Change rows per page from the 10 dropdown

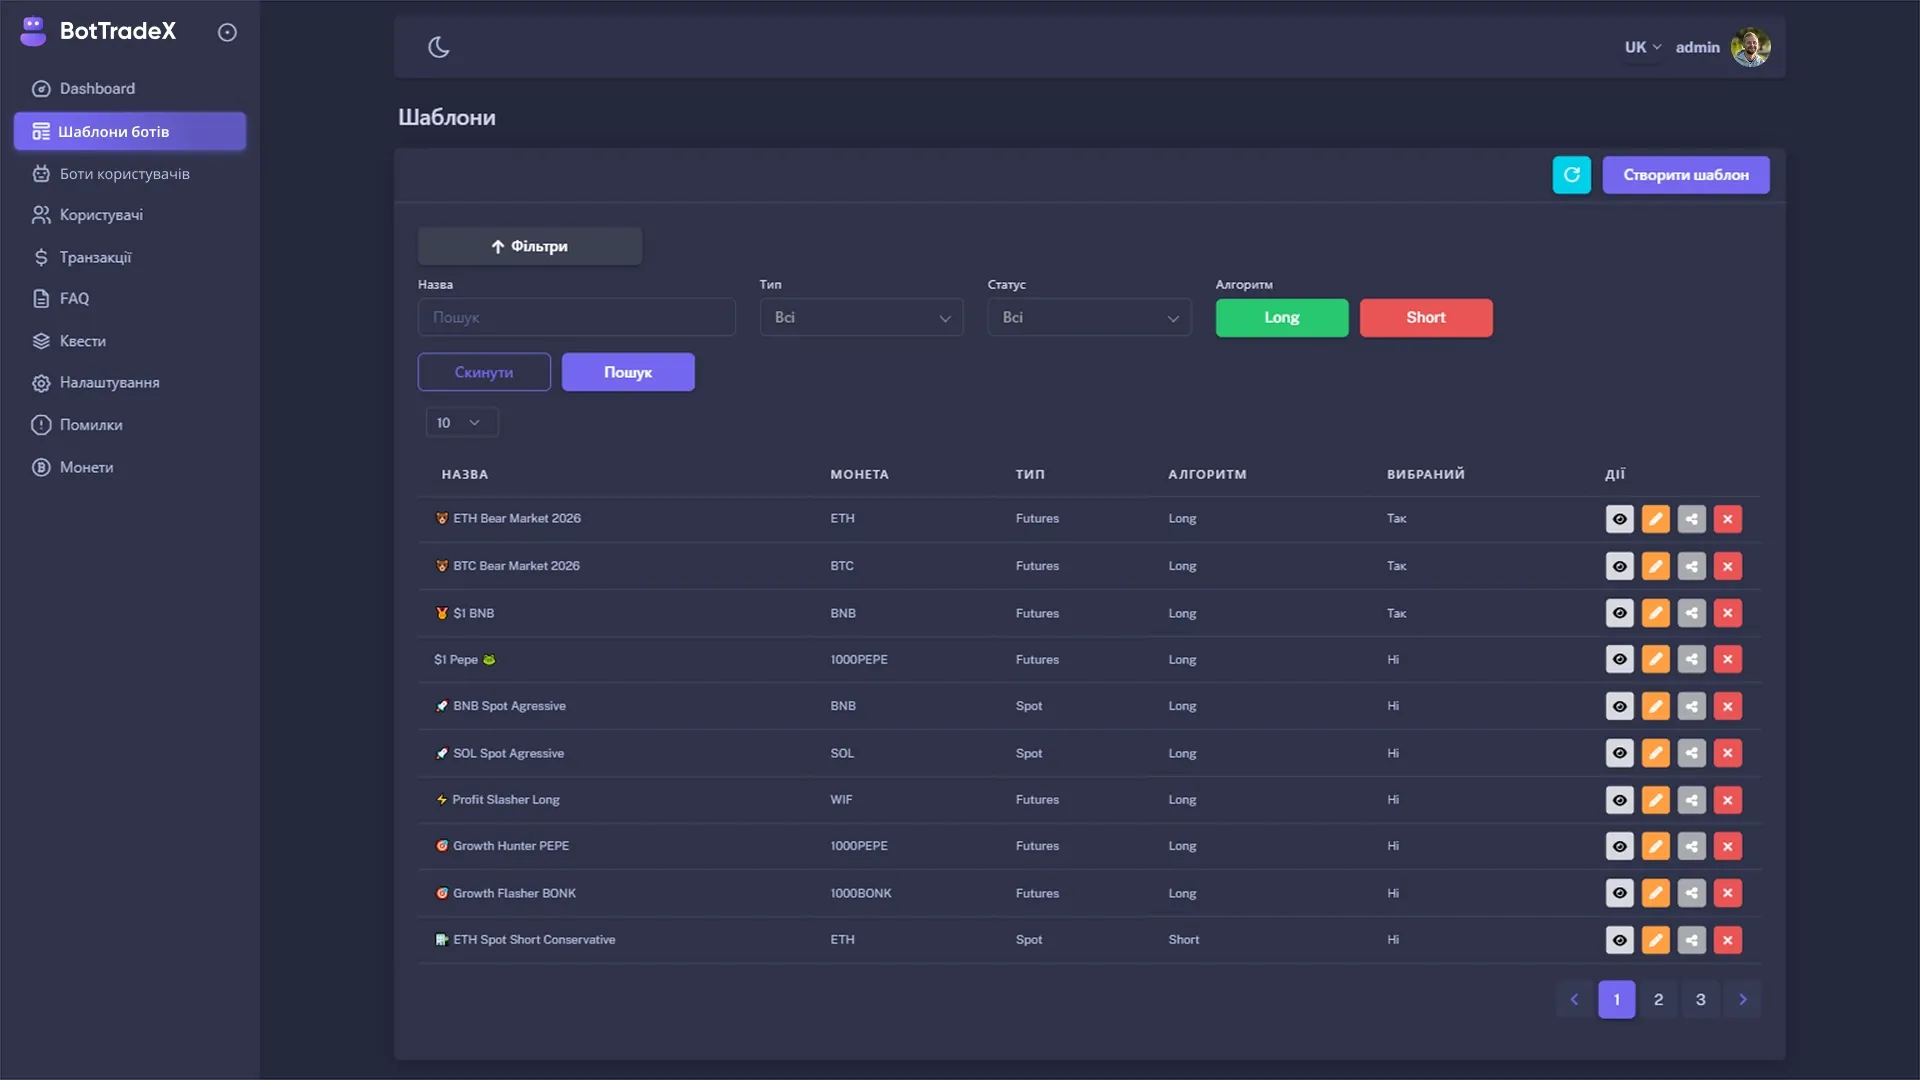pyautogui.click(x=460, y=422)
